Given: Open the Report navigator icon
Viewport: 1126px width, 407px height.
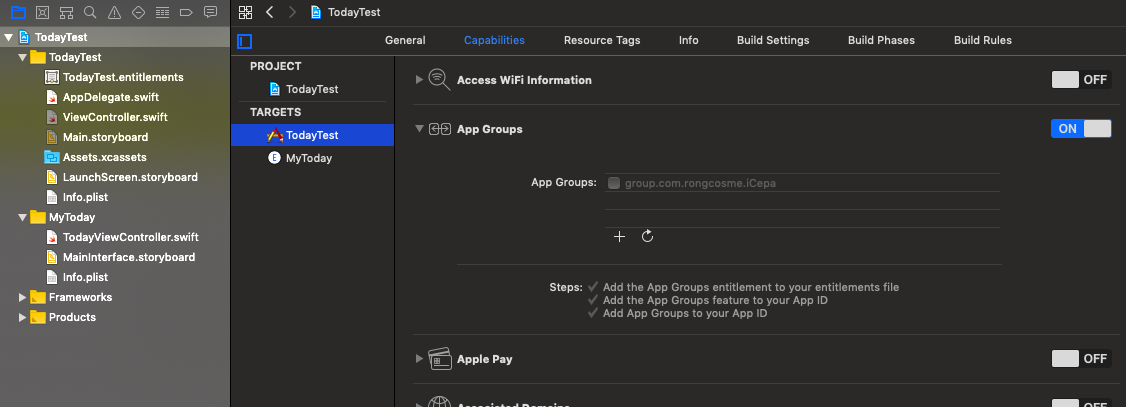Looking at the screenshot, I should 210,12.
